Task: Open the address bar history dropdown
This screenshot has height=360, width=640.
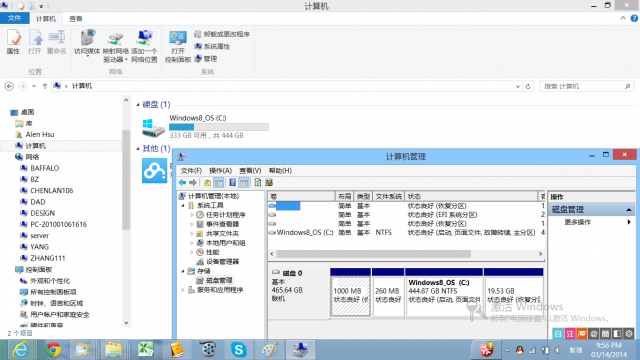Action: coord(518,87)
